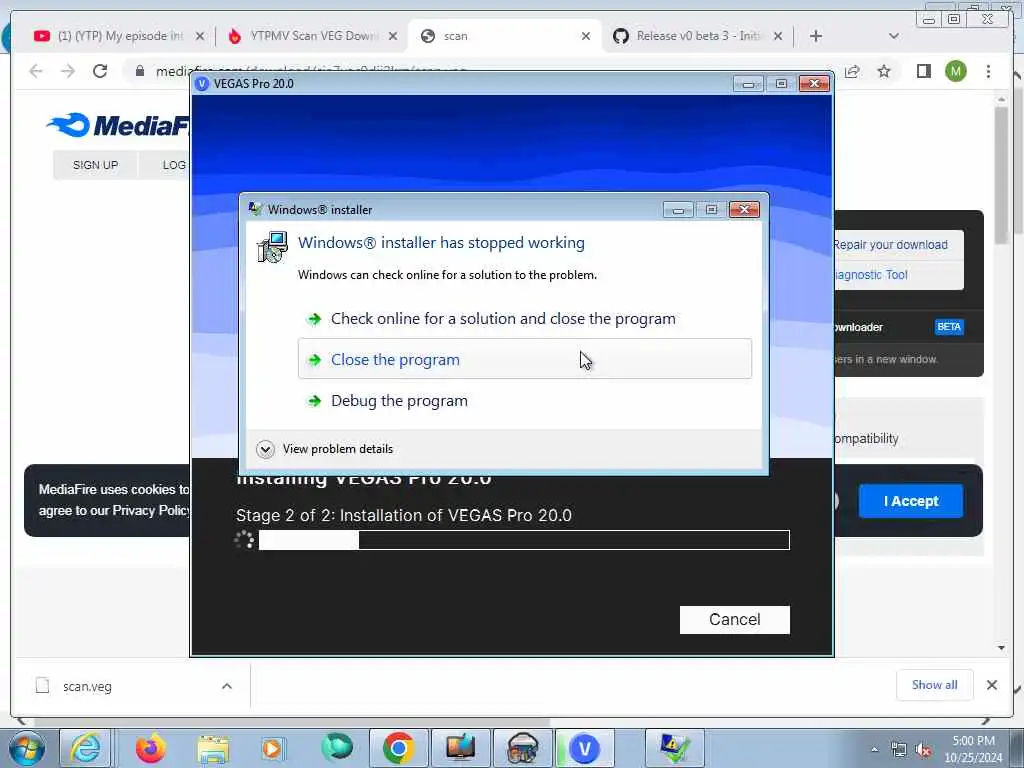
Task: Cancel the VEGAS Pro installation
Action: point(735,619)
